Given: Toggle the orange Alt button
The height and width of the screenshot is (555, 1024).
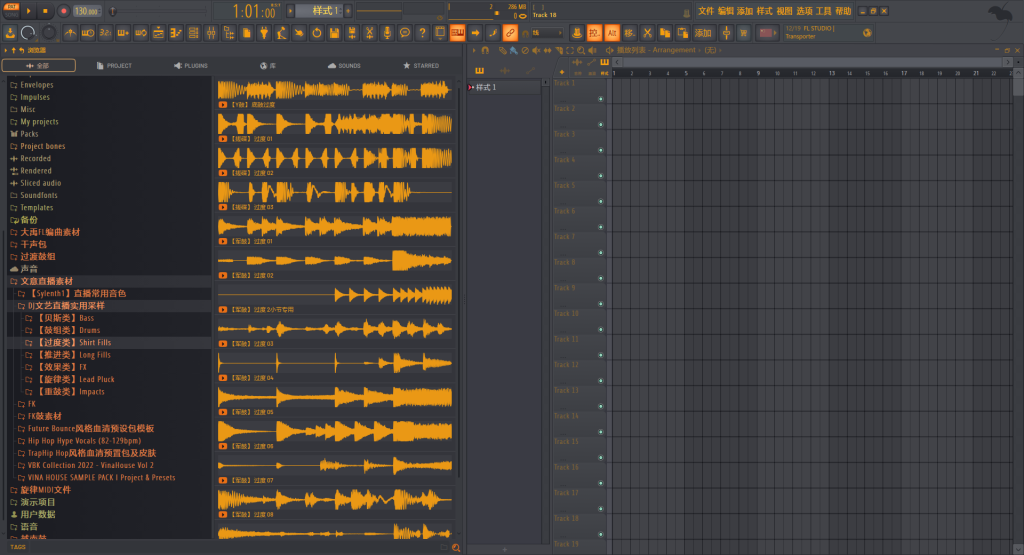Looking at the screenshot, I should click(x=612, y=33).
